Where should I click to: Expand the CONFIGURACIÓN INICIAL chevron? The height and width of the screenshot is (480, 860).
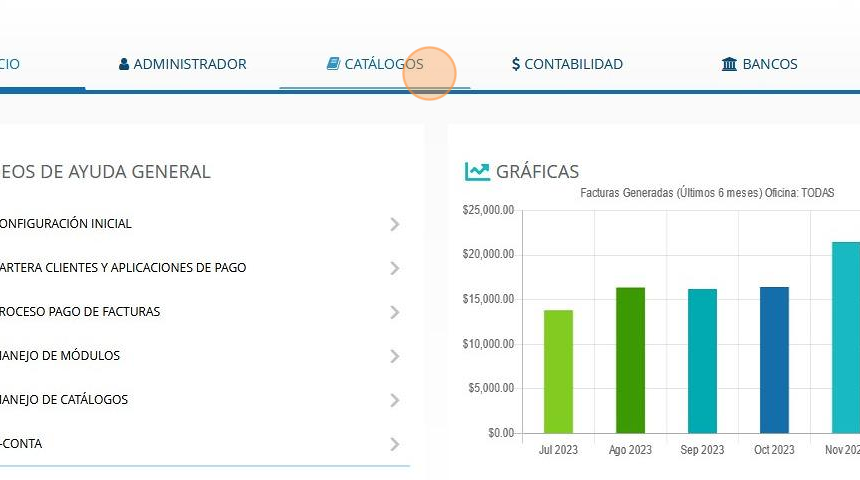[395, 224]
